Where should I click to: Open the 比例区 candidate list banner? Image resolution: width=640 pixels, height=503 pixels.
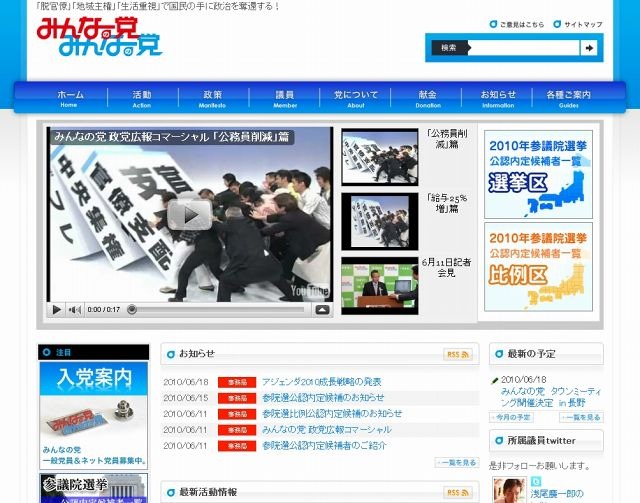coord(538,267)
